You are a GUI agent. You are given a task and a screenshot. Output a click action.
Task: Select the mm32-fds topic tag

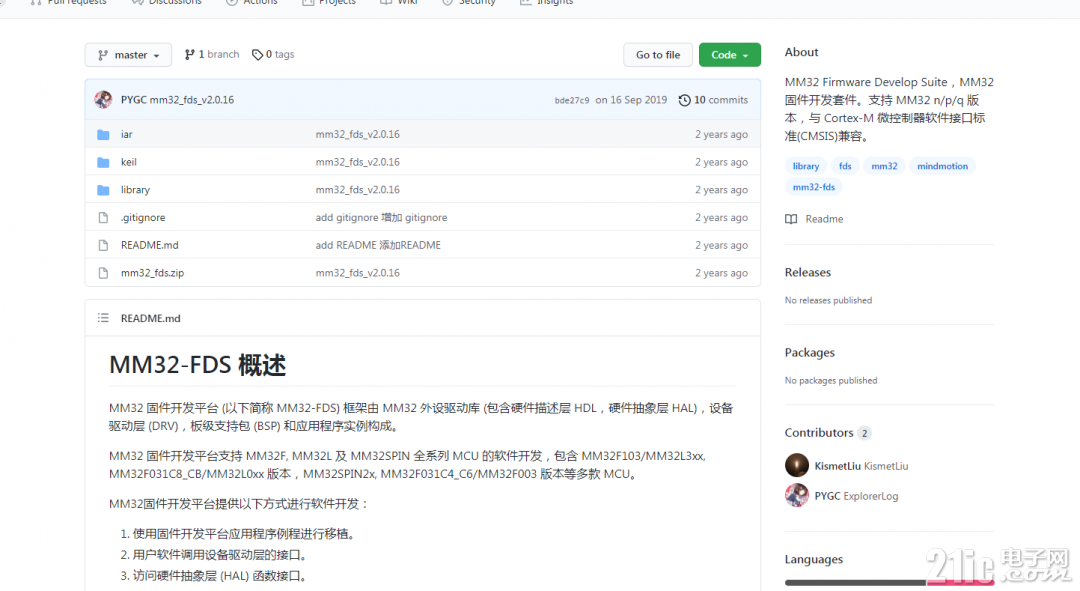[813, 187]
